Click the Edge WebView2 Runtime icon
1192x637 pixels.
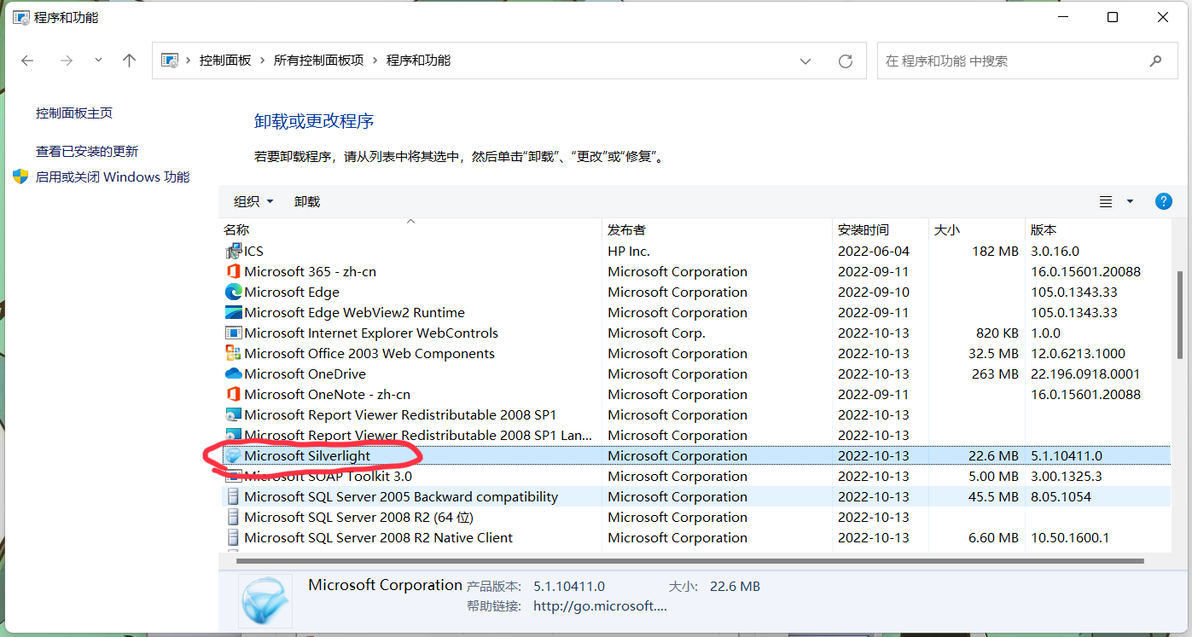(x=233, y=312)
